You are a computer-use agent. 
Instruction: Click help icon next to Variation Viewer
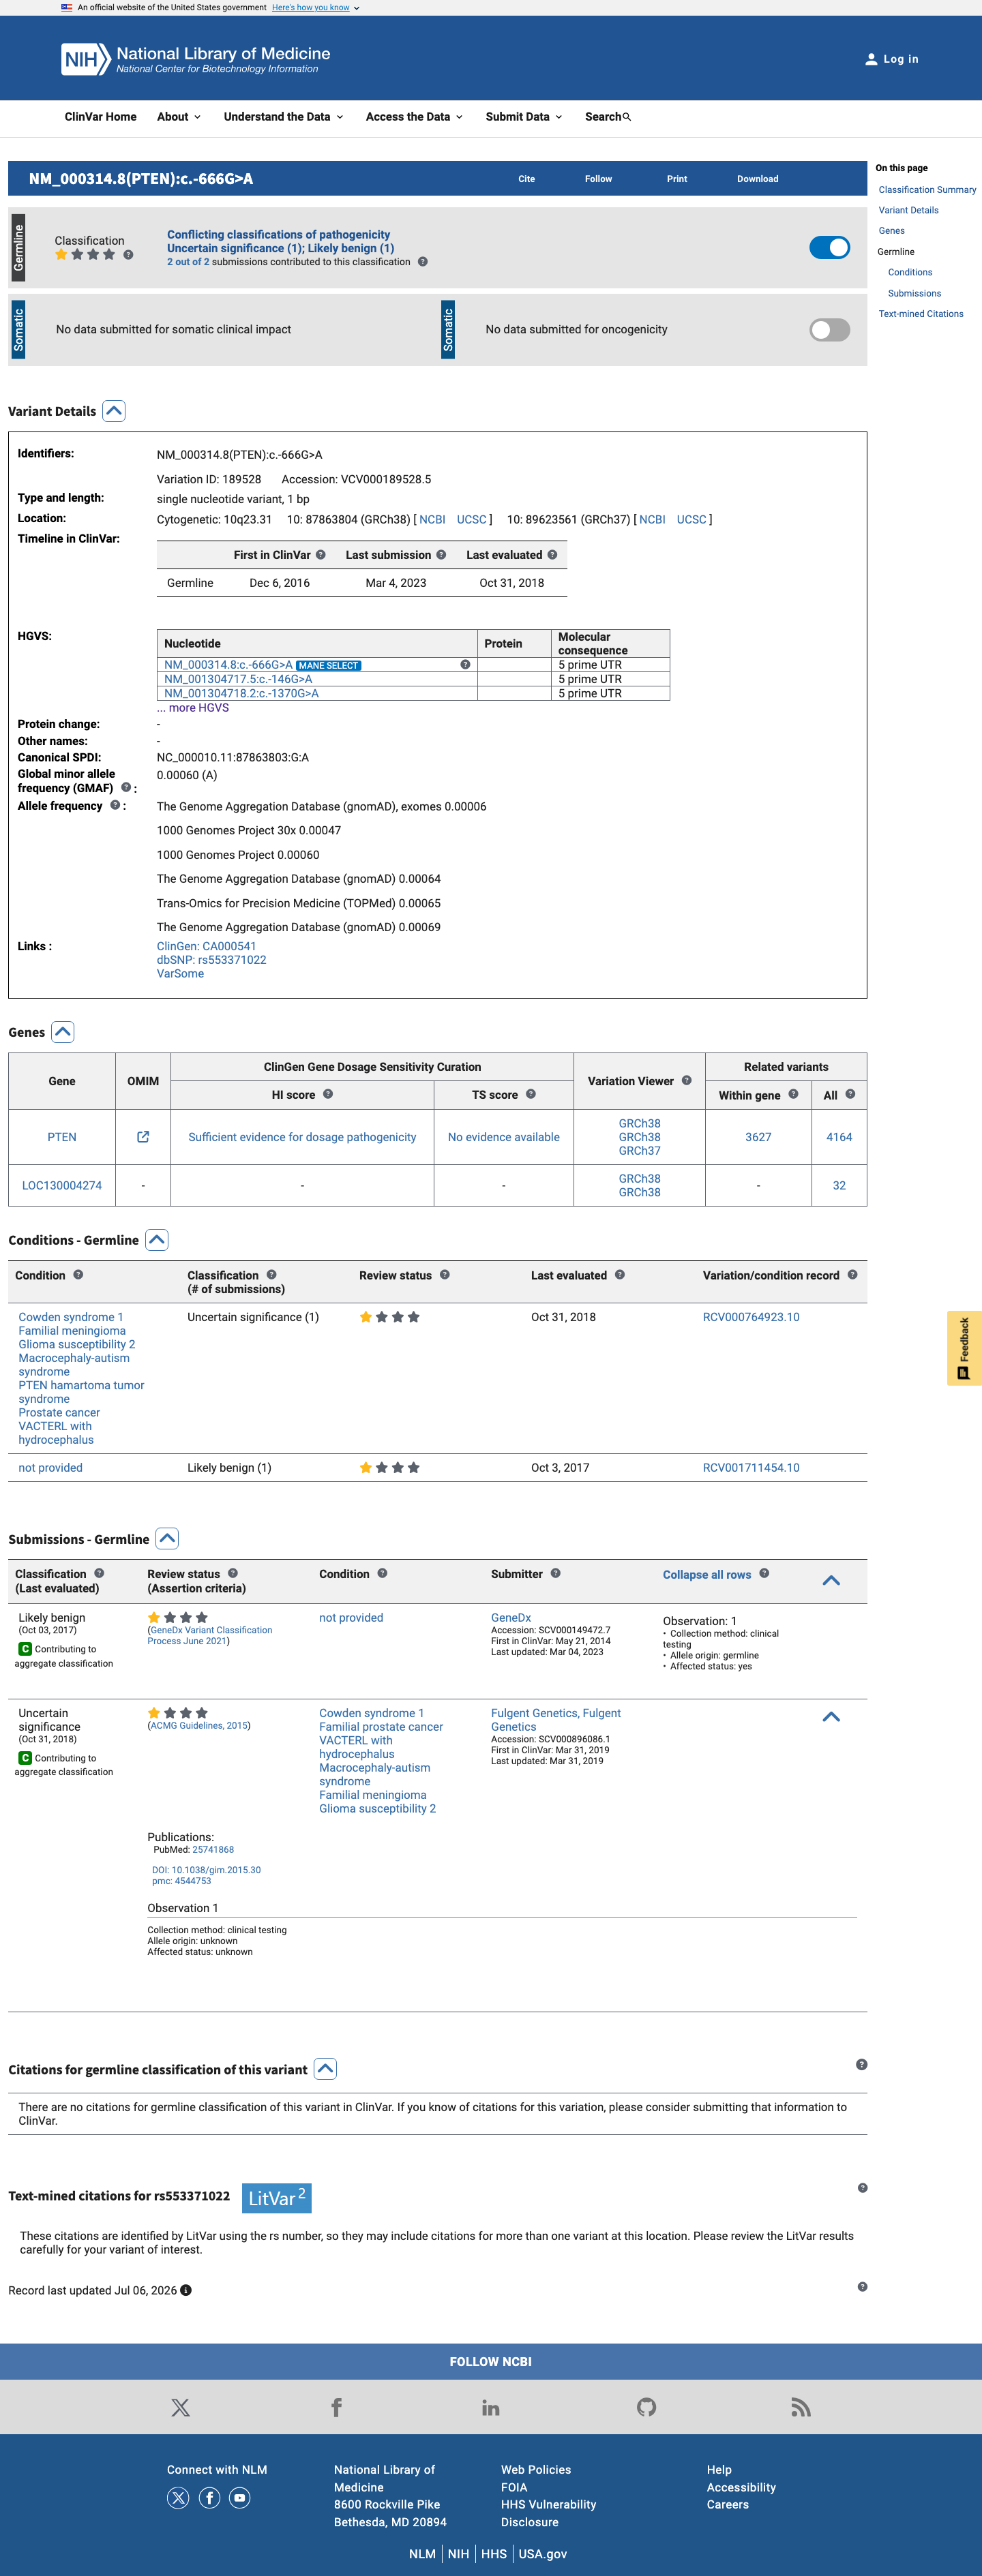pyautogui.click(x=687, y=1080)
